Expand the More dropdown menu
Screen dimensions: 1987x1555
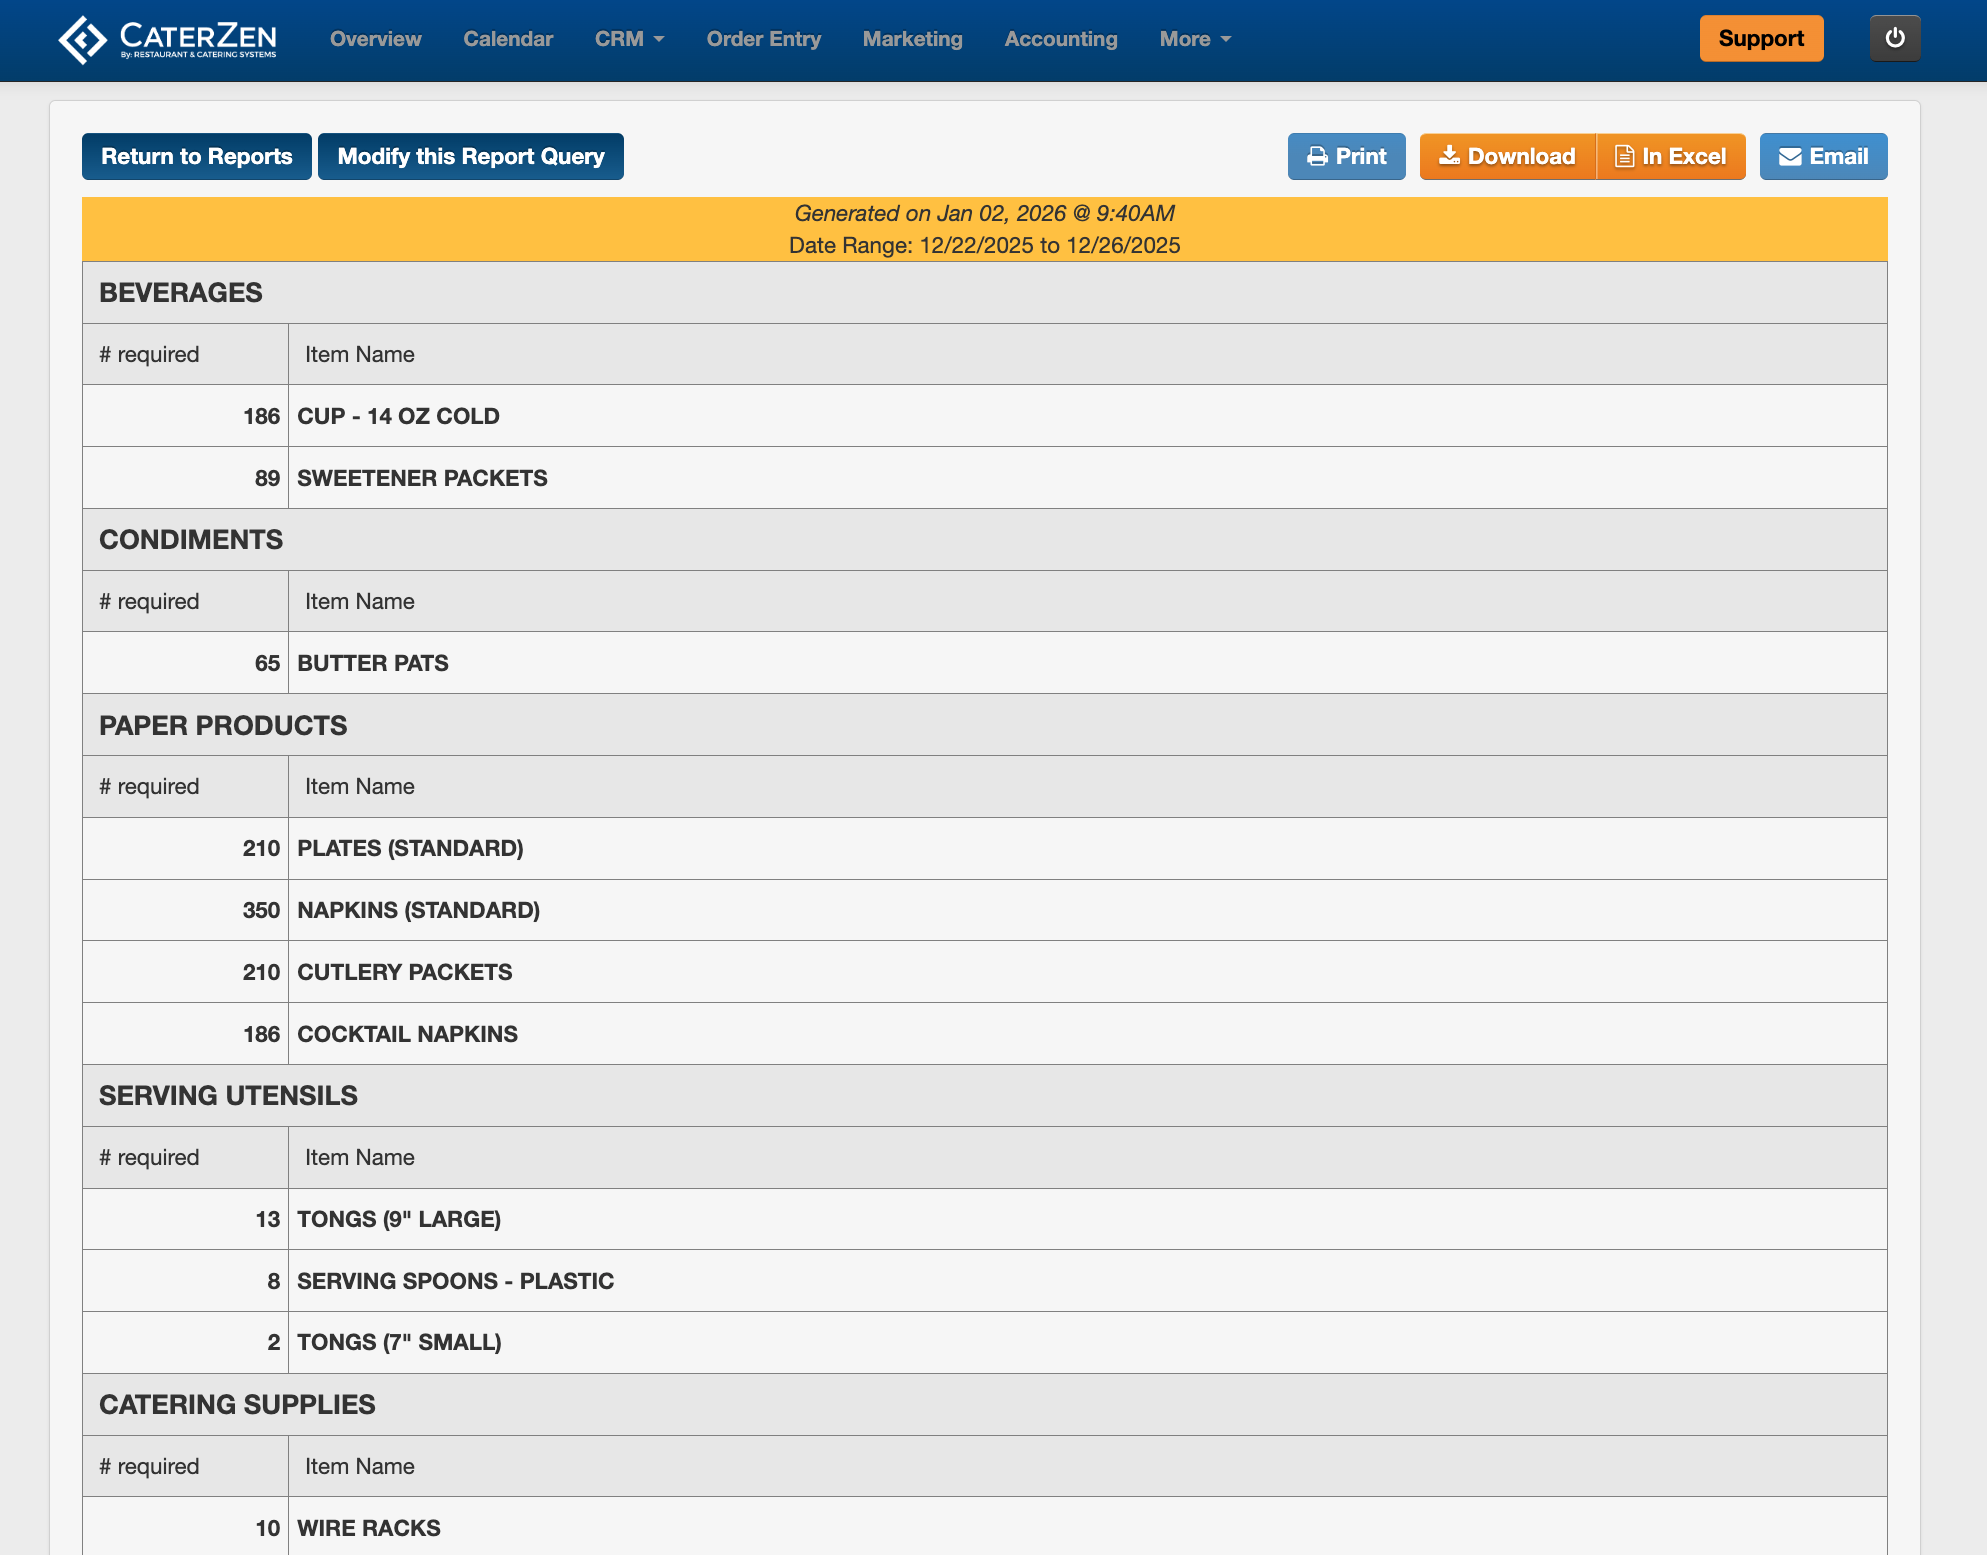[x=1195, y=39]
